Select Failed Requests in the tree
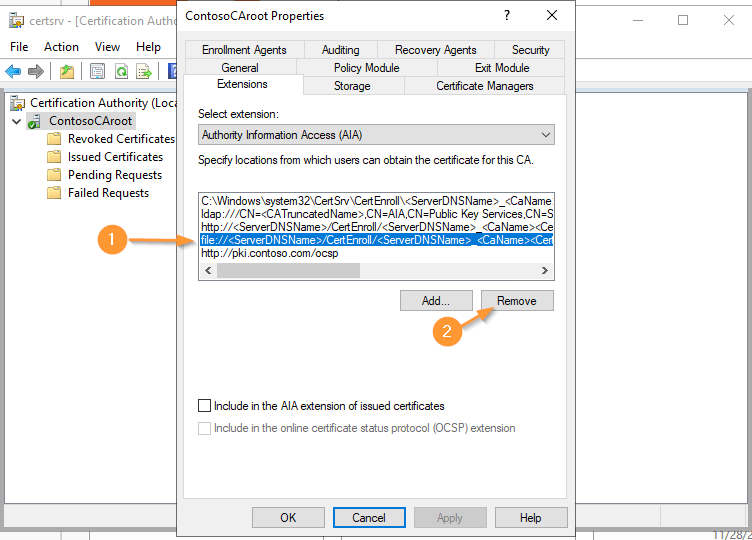 [x=108, y=193]
